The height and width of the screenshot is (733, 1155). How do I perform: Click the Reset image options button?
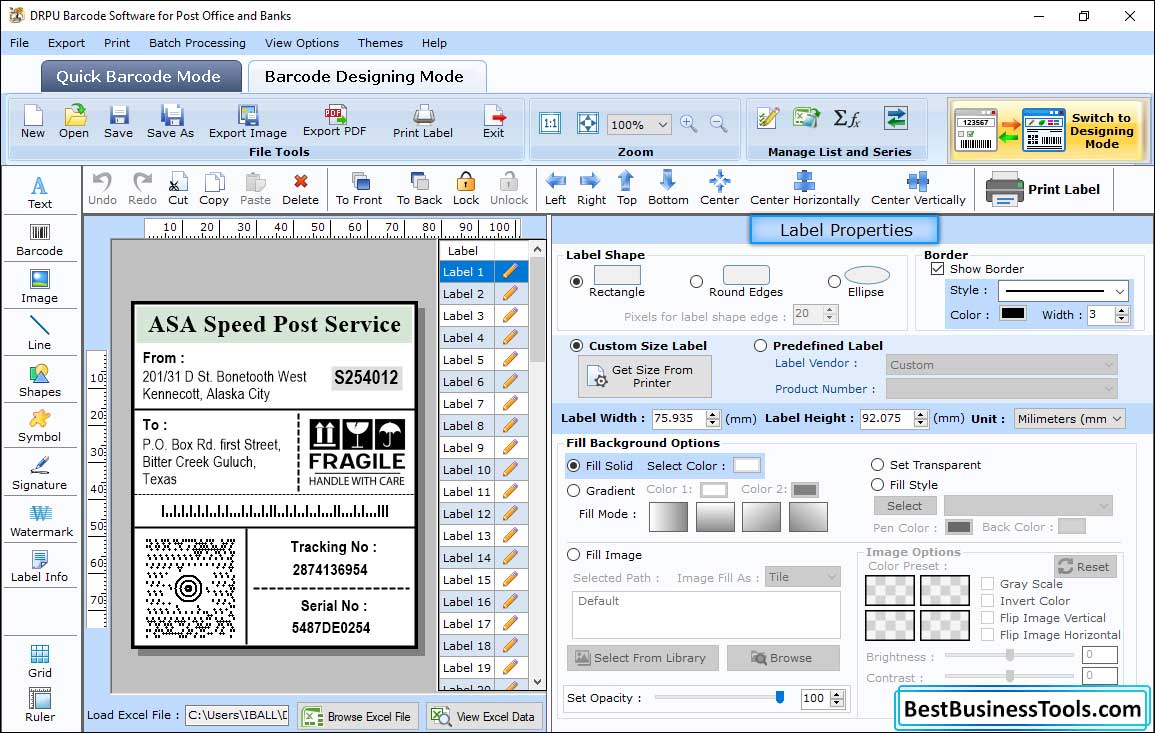[1084, 567]
